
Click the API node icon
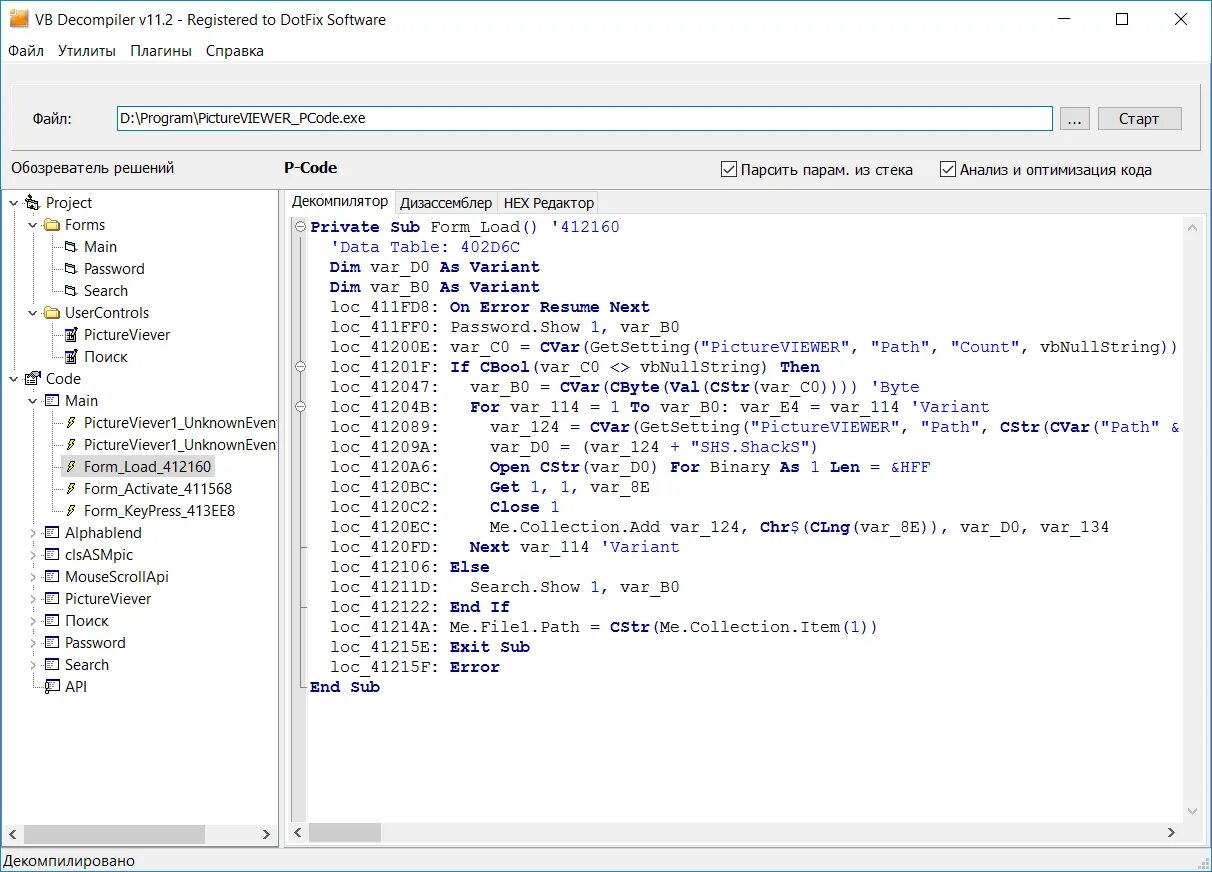[x=52, y=687]
